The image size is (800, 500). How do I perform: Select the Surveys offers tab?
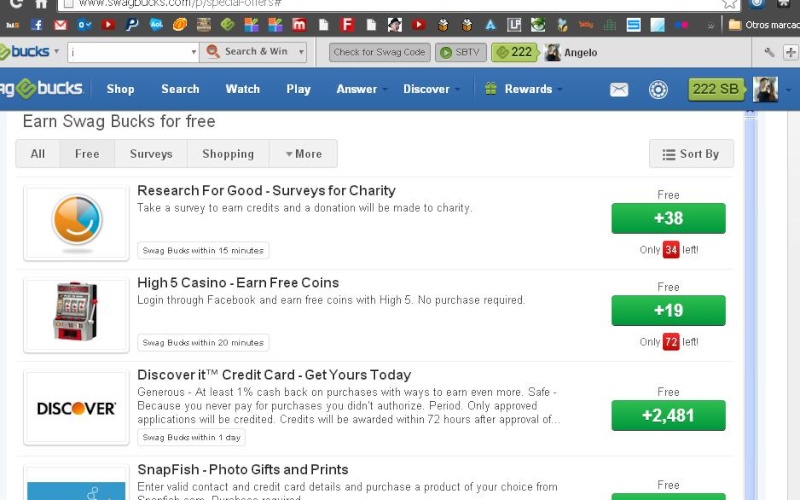click(151, 154)
